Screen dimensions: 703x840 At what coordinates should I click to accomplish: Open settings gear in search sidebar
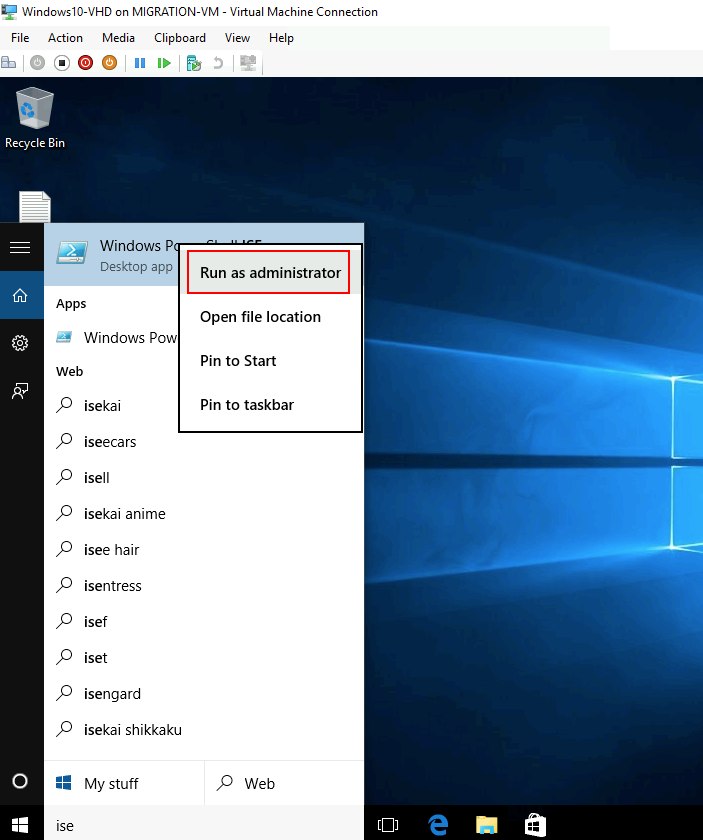pos(20,343)
